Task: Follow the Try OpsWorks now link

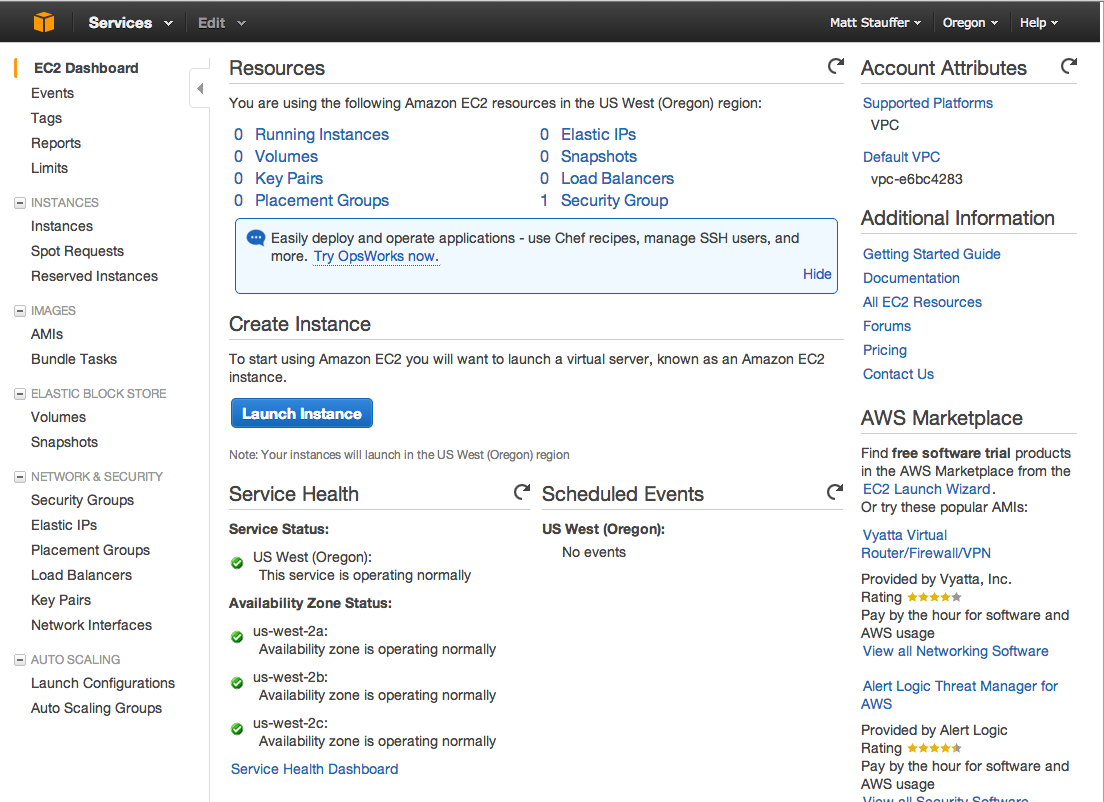Action: (376, 256)
